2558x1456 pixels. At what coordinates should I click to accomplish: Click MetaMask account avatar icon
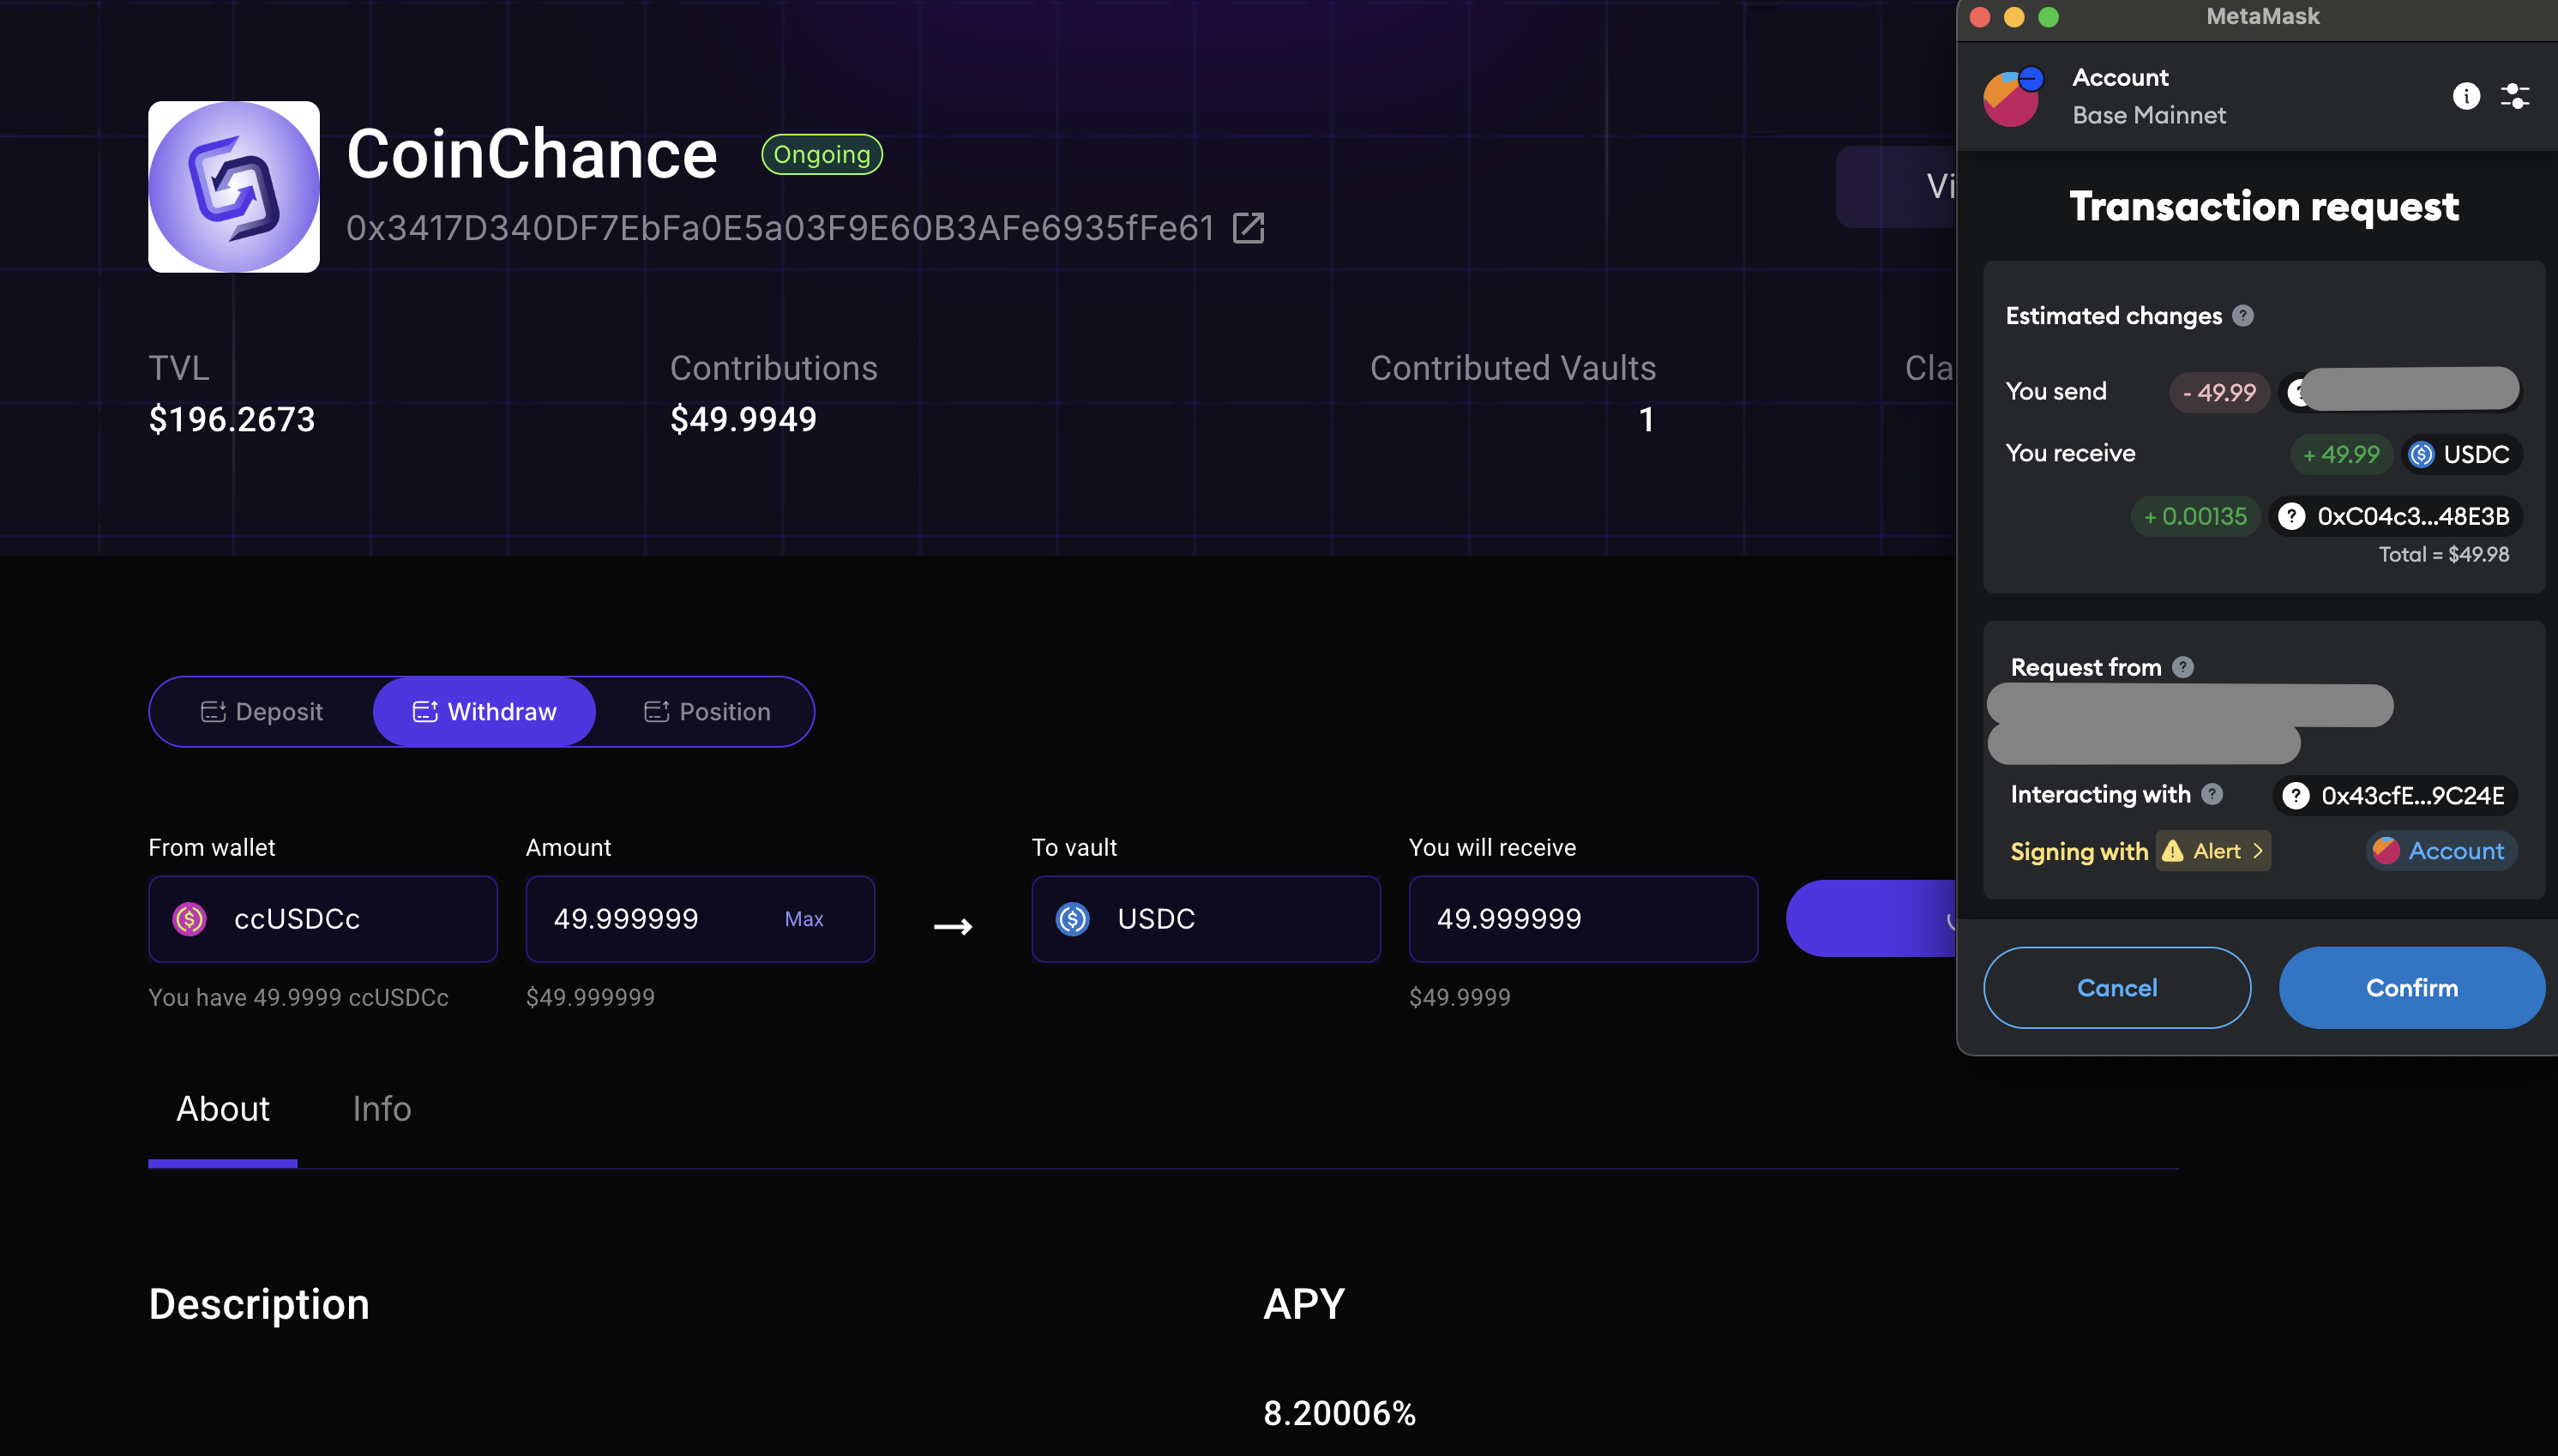click(x=2011, y=98)
